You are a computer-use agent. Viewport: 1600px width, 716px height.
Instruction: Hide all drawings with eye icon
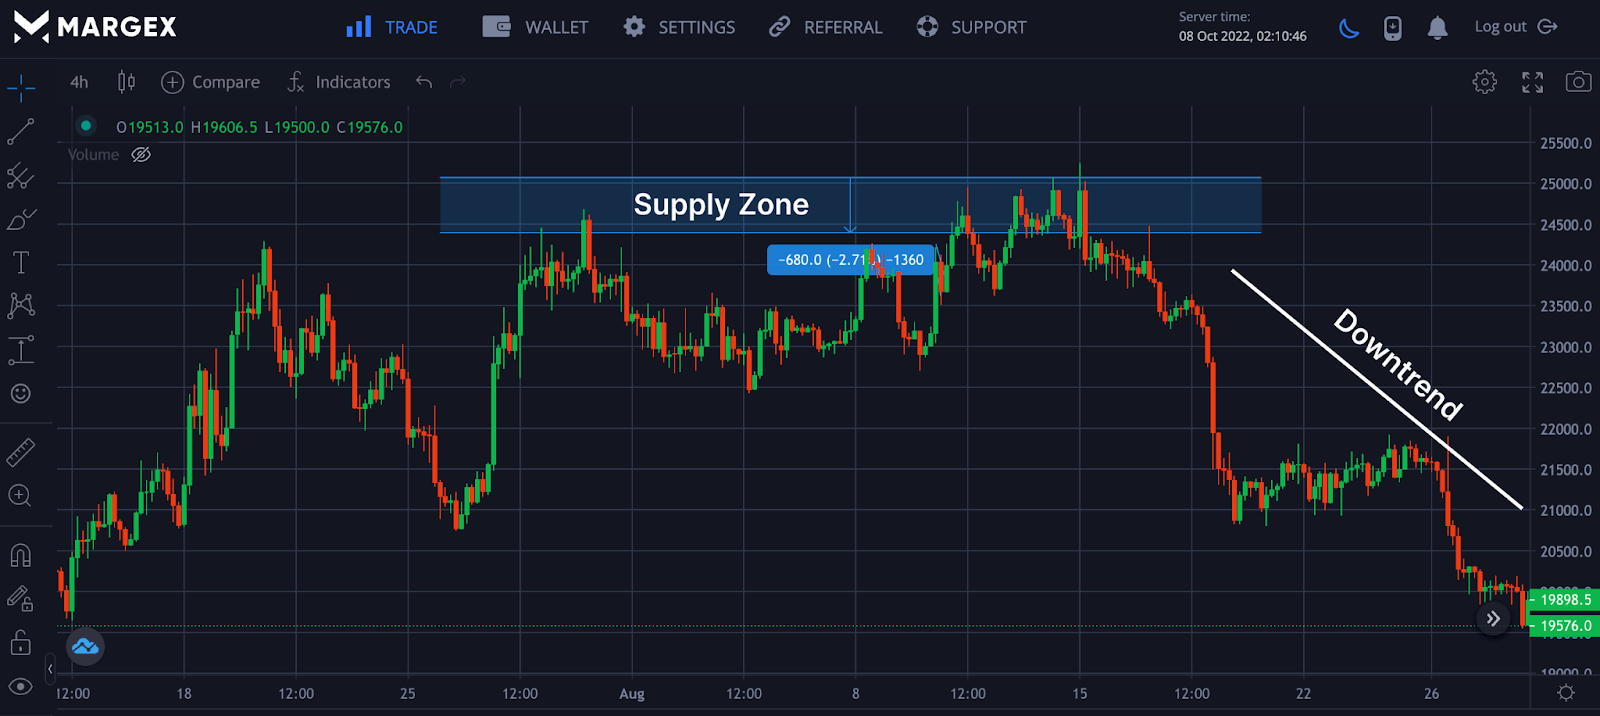(21, 687)
